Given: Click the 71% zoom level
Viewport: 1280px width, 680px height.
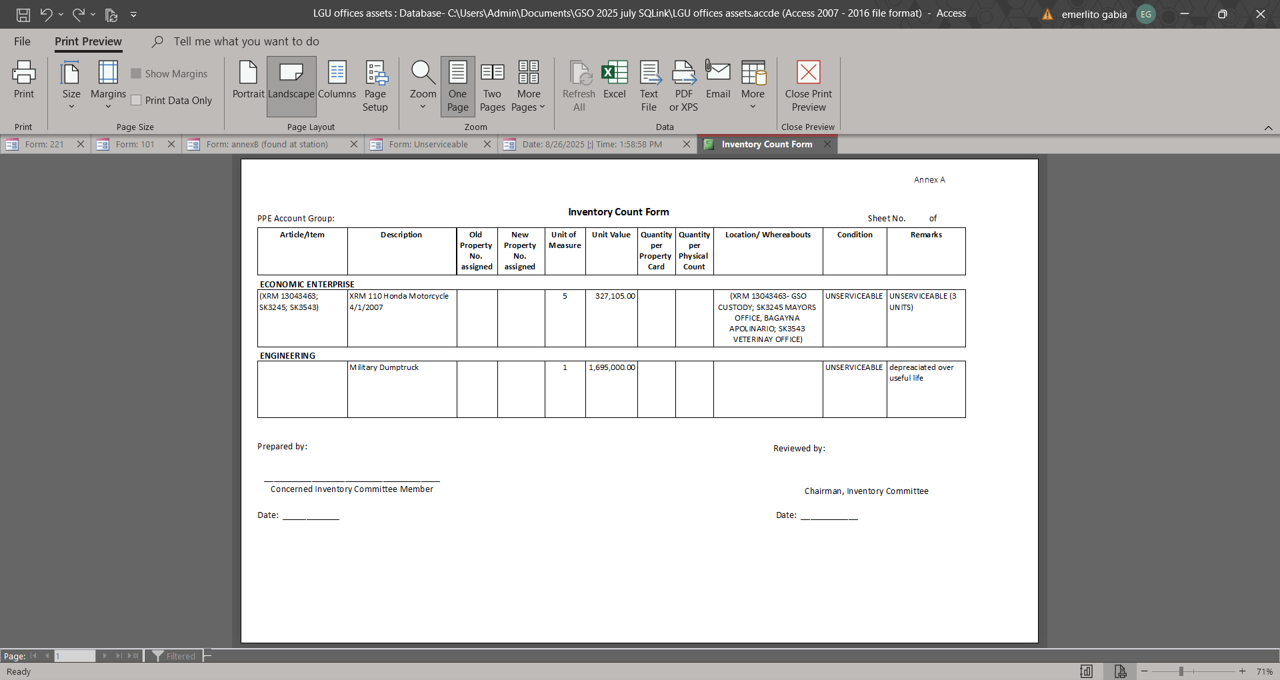Looking at the screenshot, I should tap(1264, 671).
